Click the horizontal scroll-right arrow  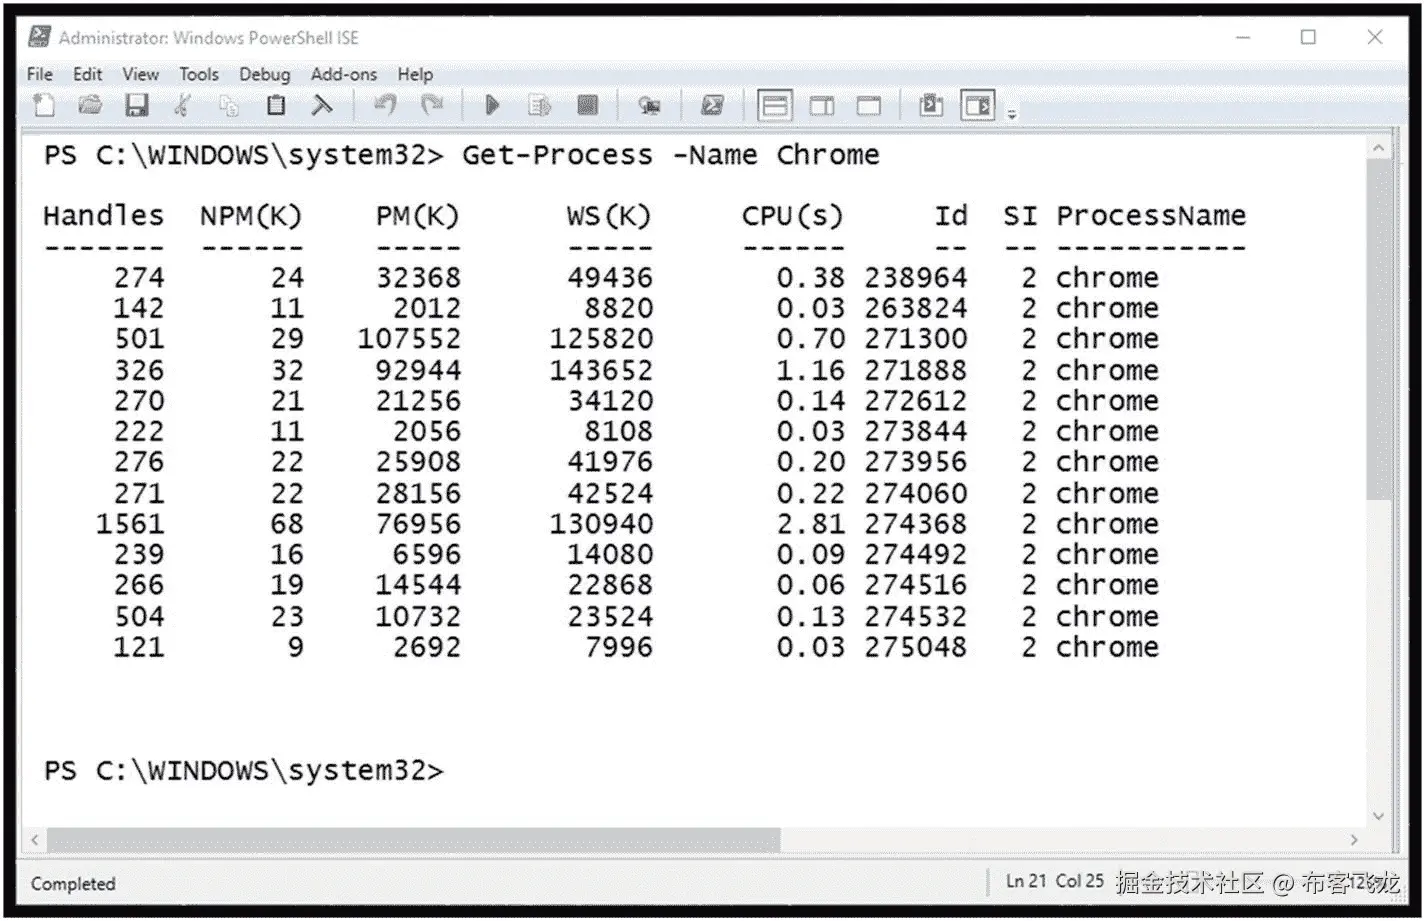[1354, 839]
